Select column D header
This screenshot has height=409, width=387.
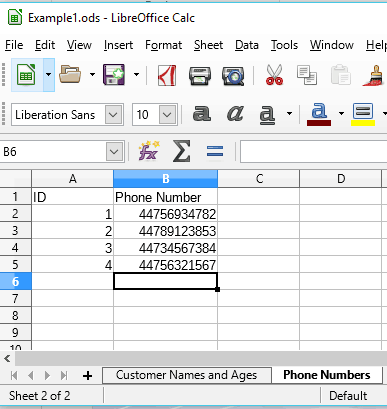[x=341, y=179]
